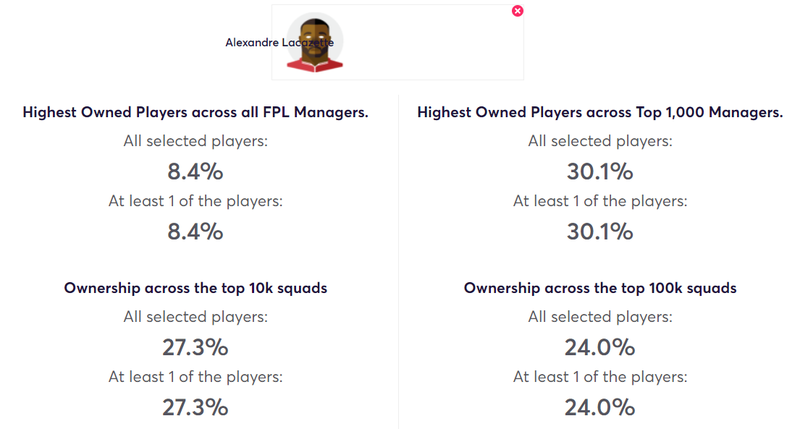Select the 27.3% At least 1 of the players figure
The height and width of the screenshot is (429, 800).
[195, 408]
